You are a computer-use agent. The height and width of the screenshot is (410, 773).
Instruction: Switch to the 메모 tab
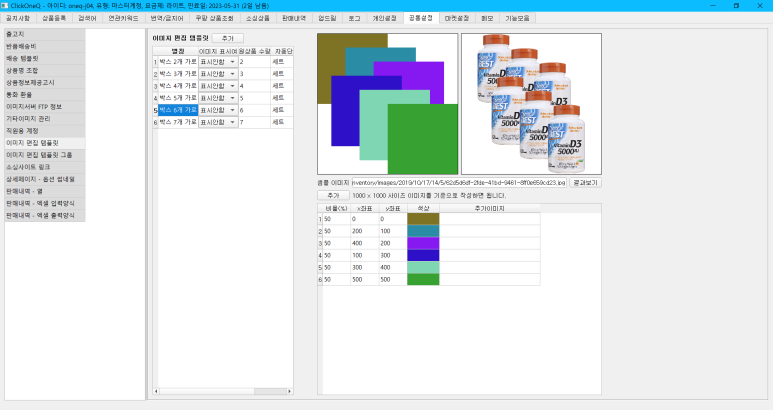pos(487,18)
